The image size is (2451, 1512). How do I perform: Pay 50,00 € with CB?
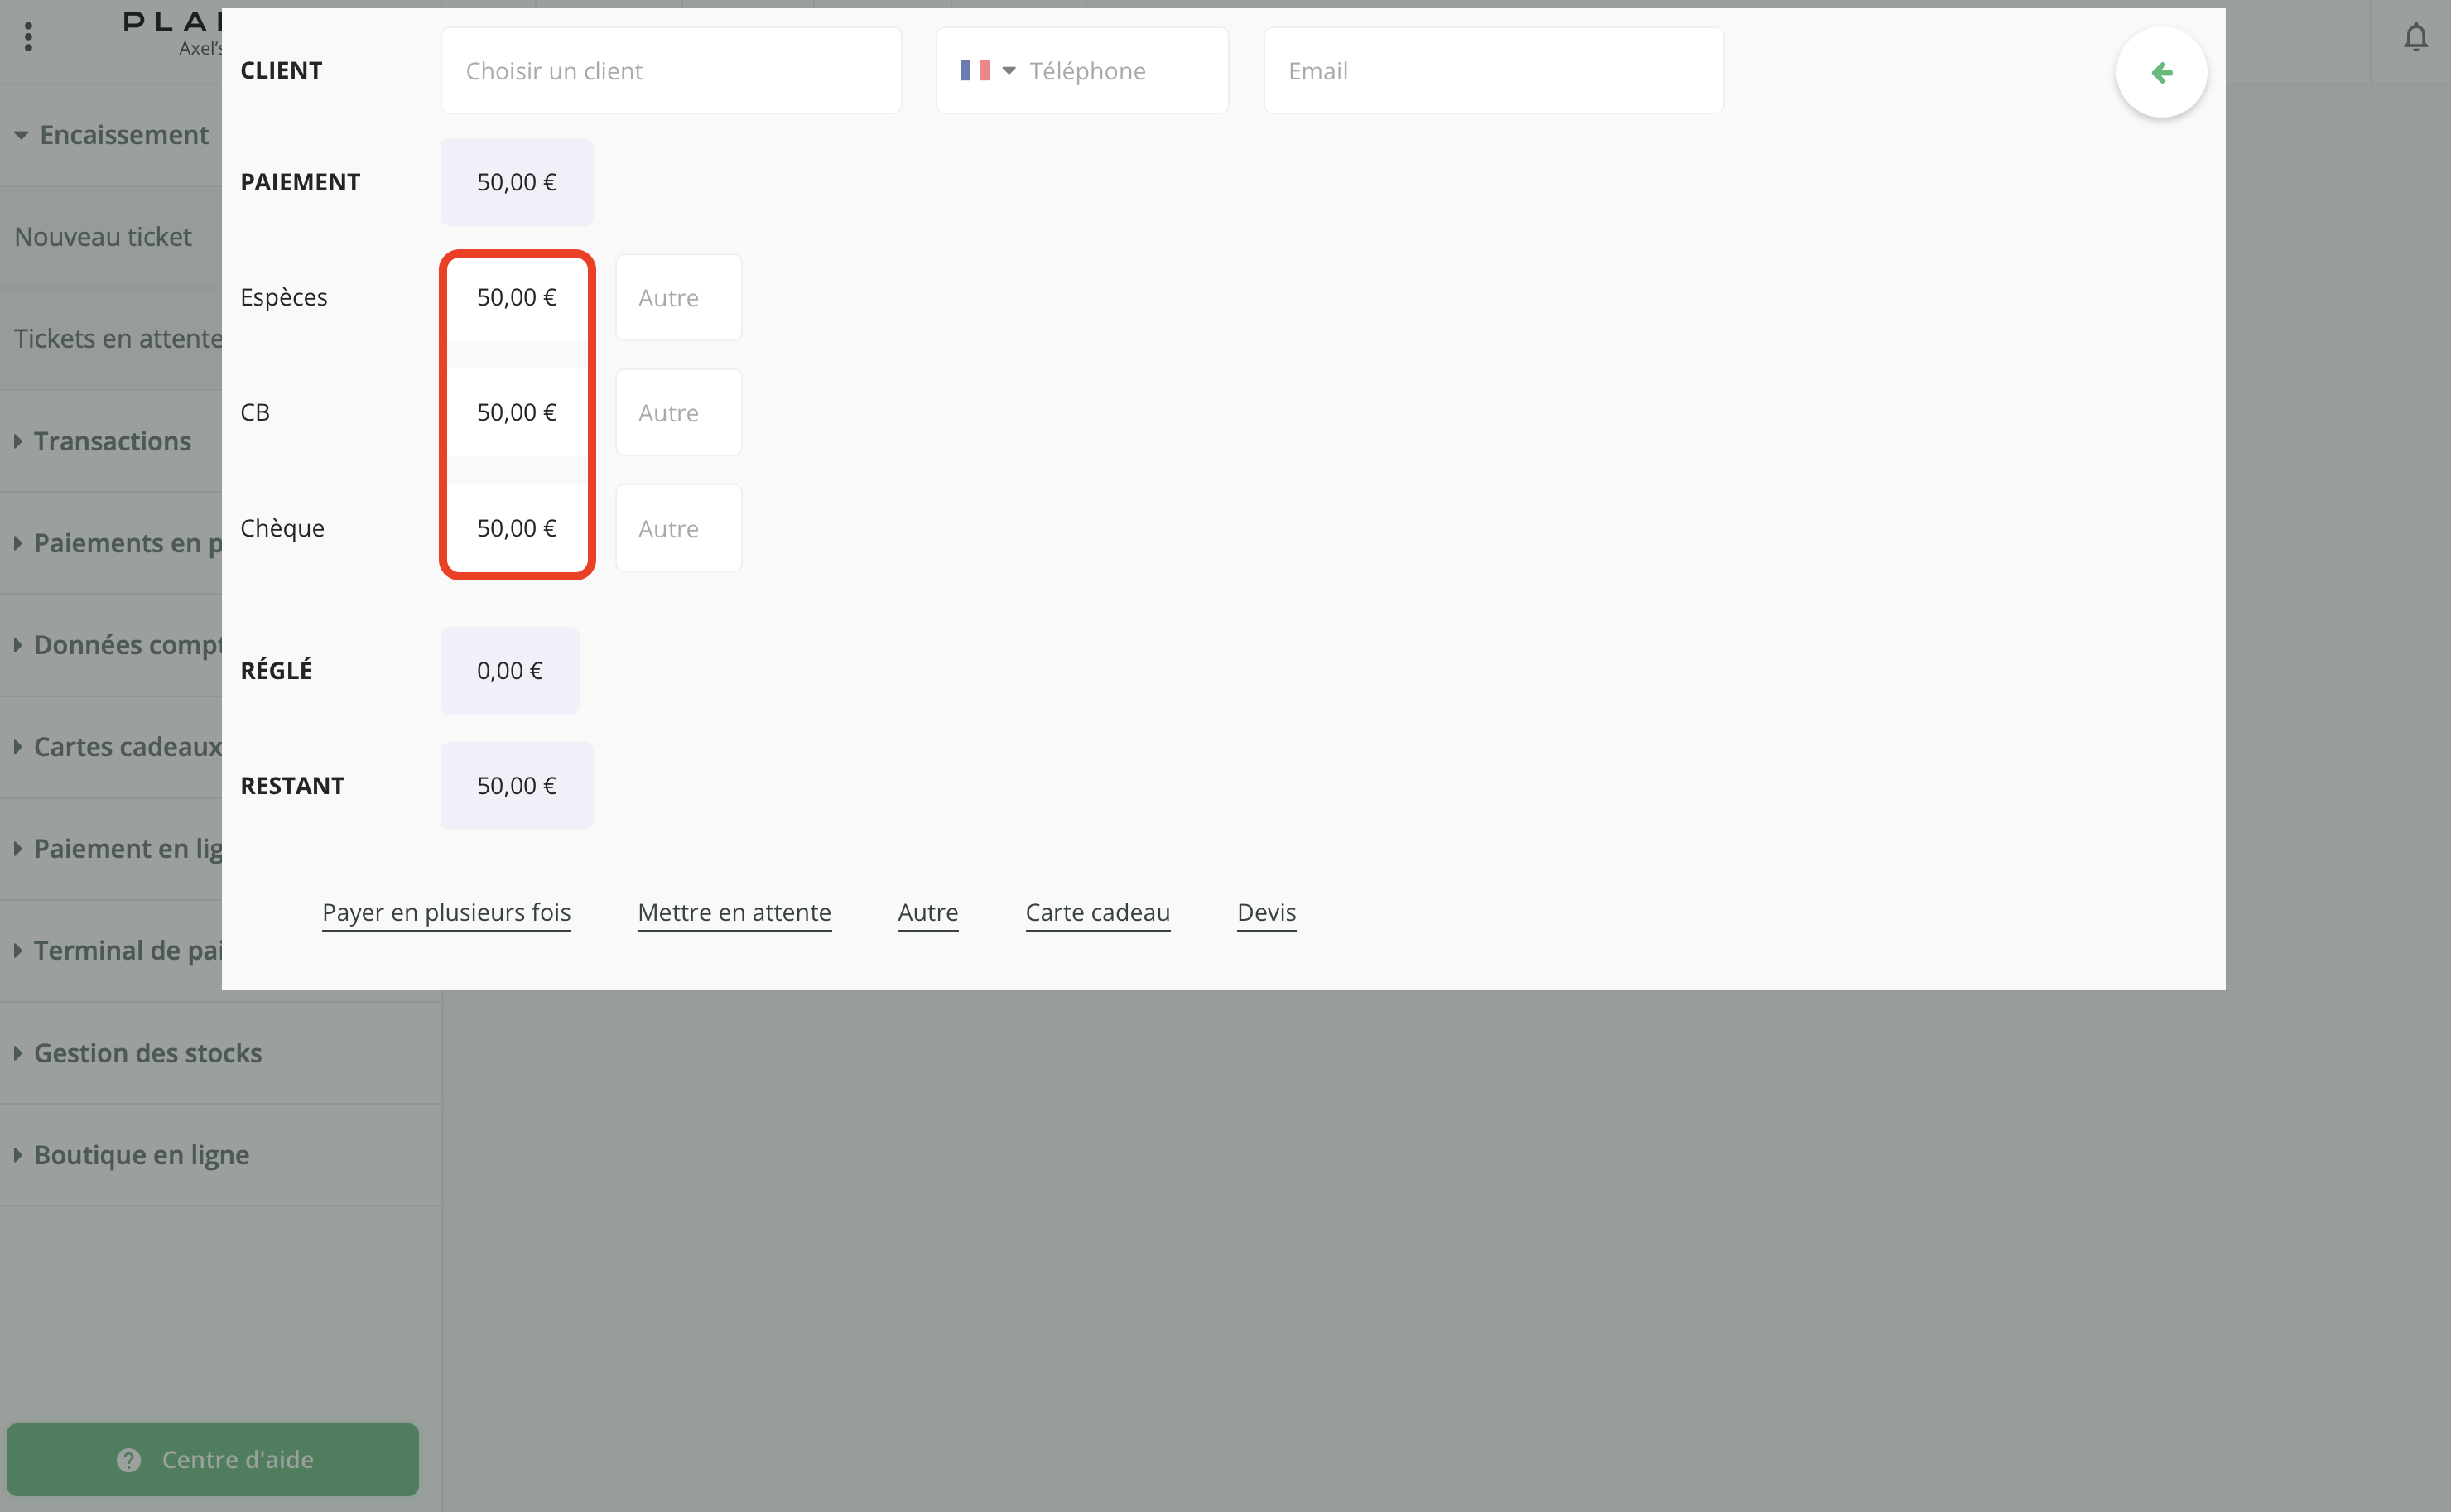tap(516, 413)
